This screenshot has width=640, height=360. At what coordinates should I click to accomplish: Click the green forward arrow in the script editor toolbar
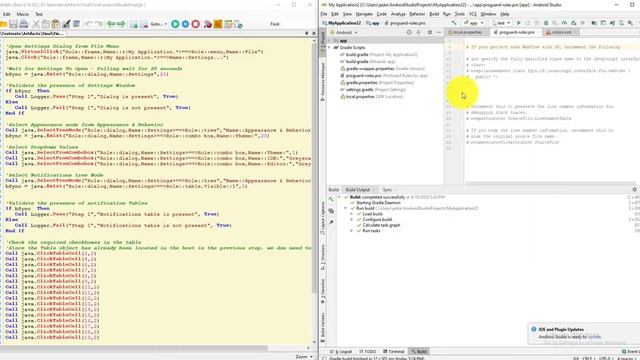coord(121,24)
